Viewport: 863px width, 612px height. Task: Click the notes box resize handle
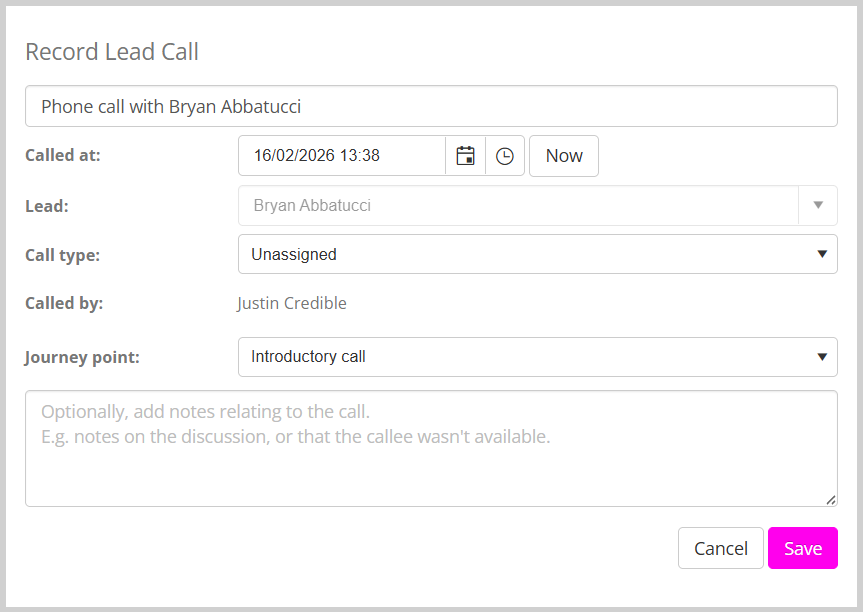click(x=831, y=500)
